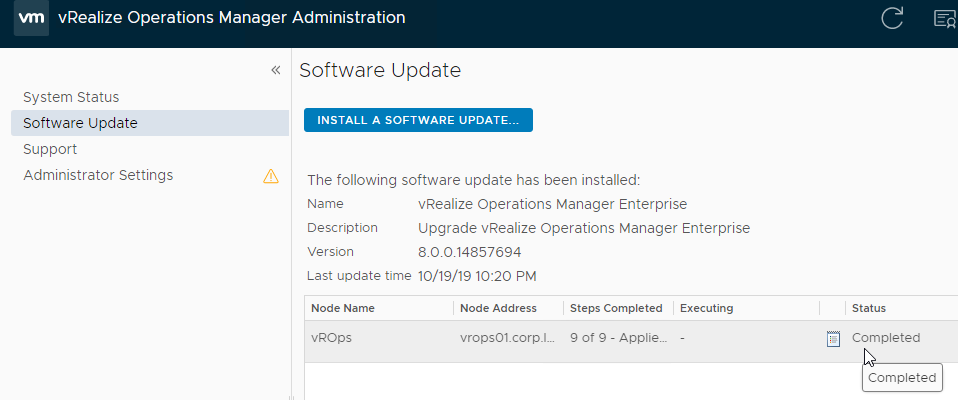958x400 pixels.
Task: Open the vROps node log icon
Action: click(833, 338)
